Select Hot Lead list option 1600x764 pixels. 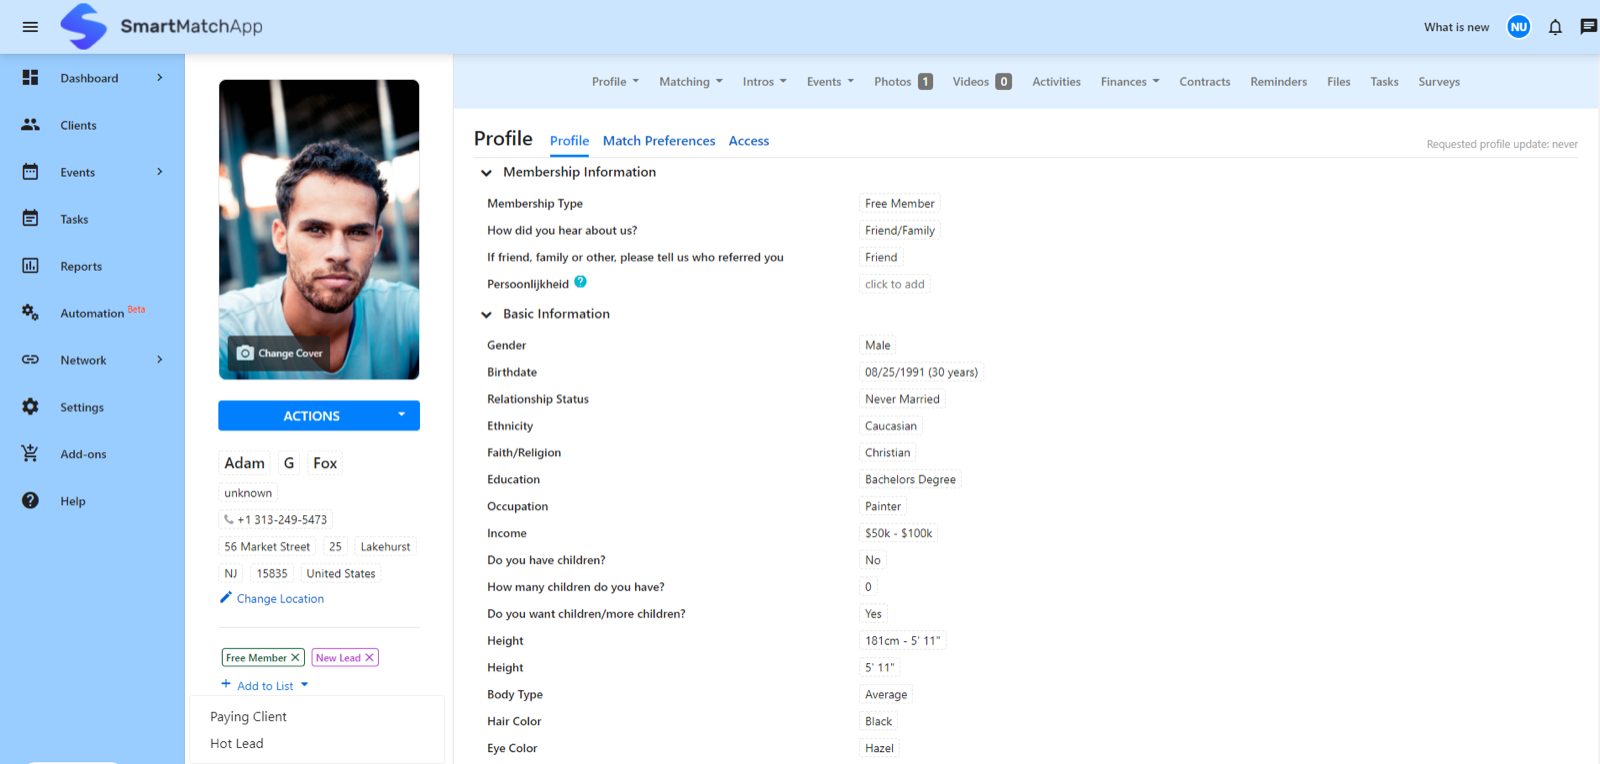coord(237,744)
